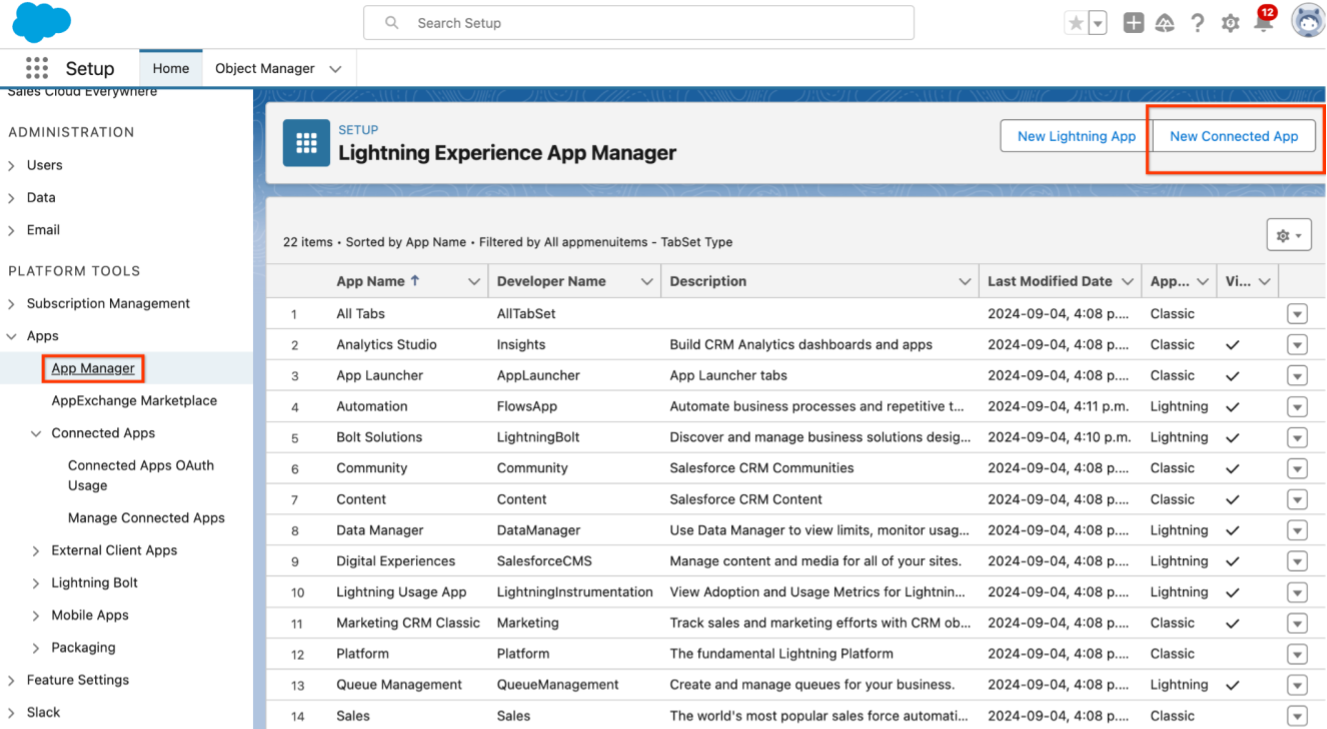1327x729 pixels.
Task: Open the setup gear in header
Action: [x=1231, y=23]
